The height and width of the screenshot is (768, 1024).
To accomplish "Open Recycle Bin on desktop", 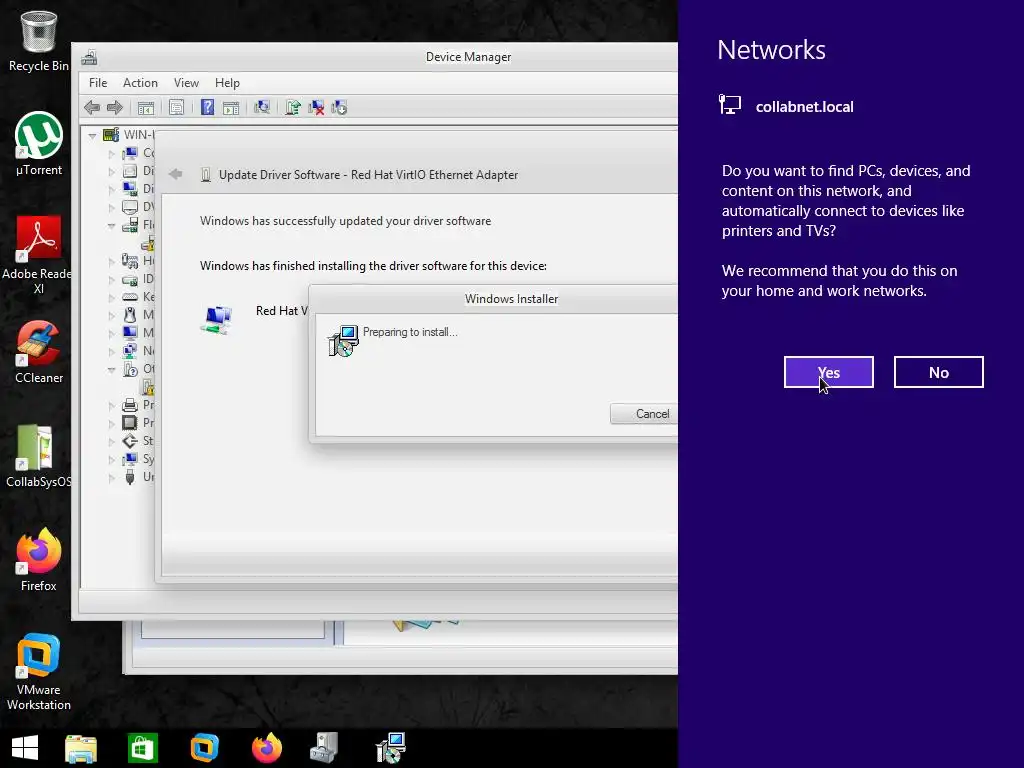I will pos(39,40).
